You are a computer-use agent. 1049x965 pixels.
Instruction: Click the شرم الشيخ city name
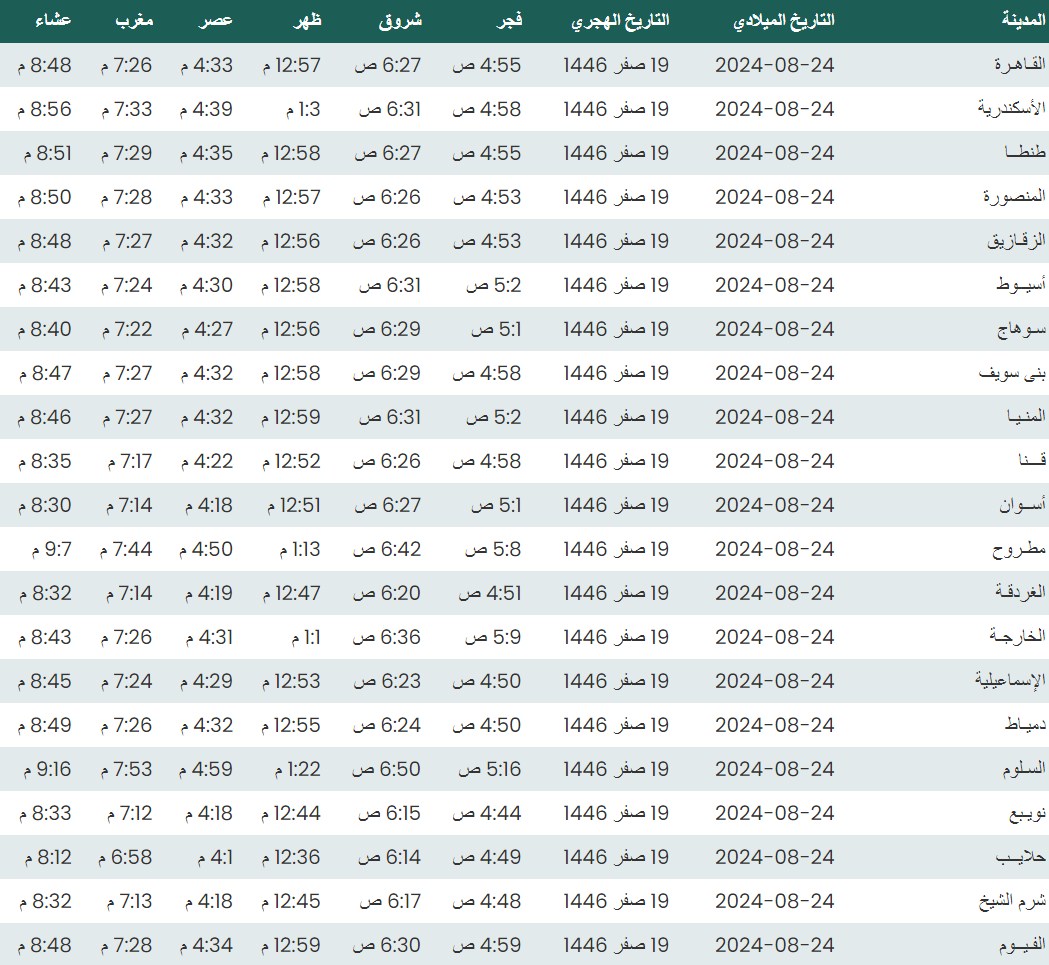click(x=1012, y=901)
